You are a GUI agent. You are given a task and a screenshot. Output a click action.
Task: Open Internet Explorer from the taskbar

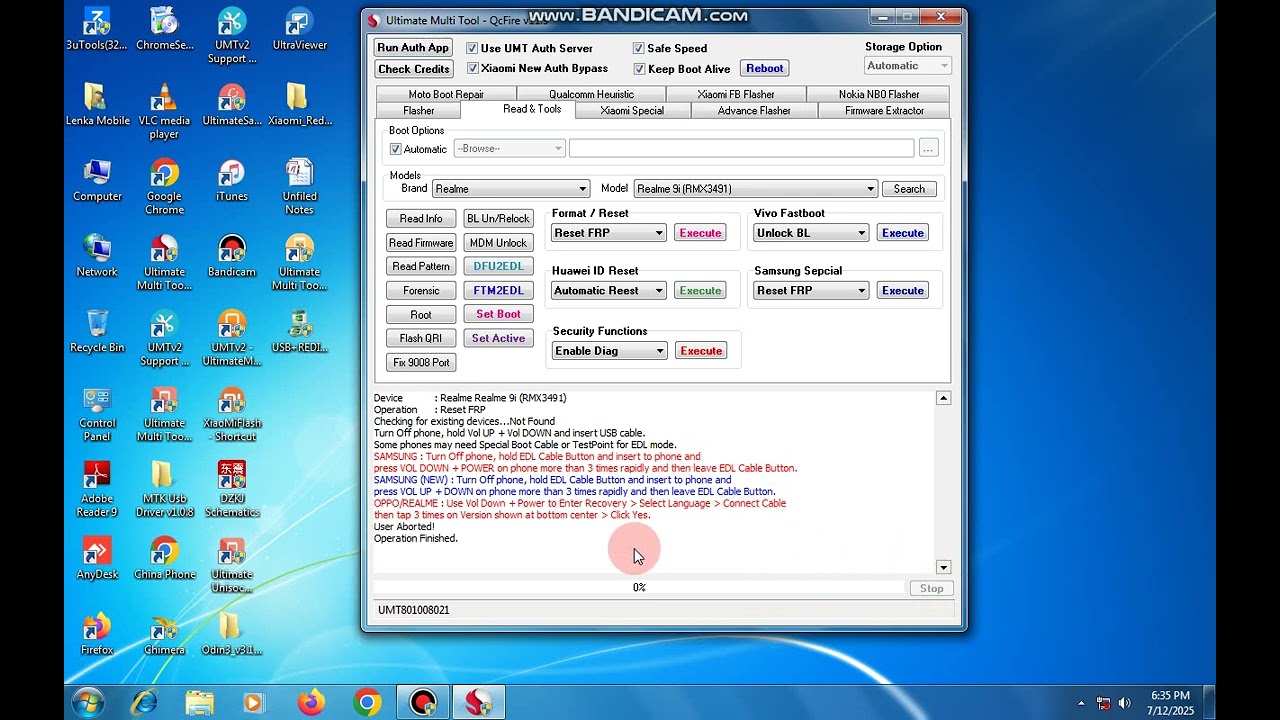pyautogui.click(x=144, y=703)
